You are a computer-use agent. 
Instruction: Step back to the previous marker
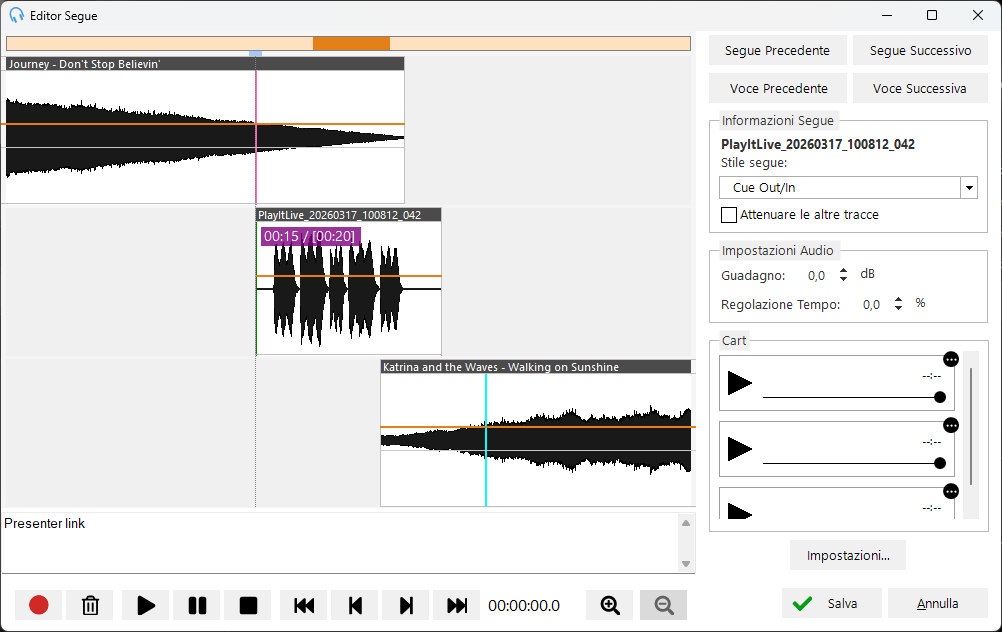click(355, 605)
